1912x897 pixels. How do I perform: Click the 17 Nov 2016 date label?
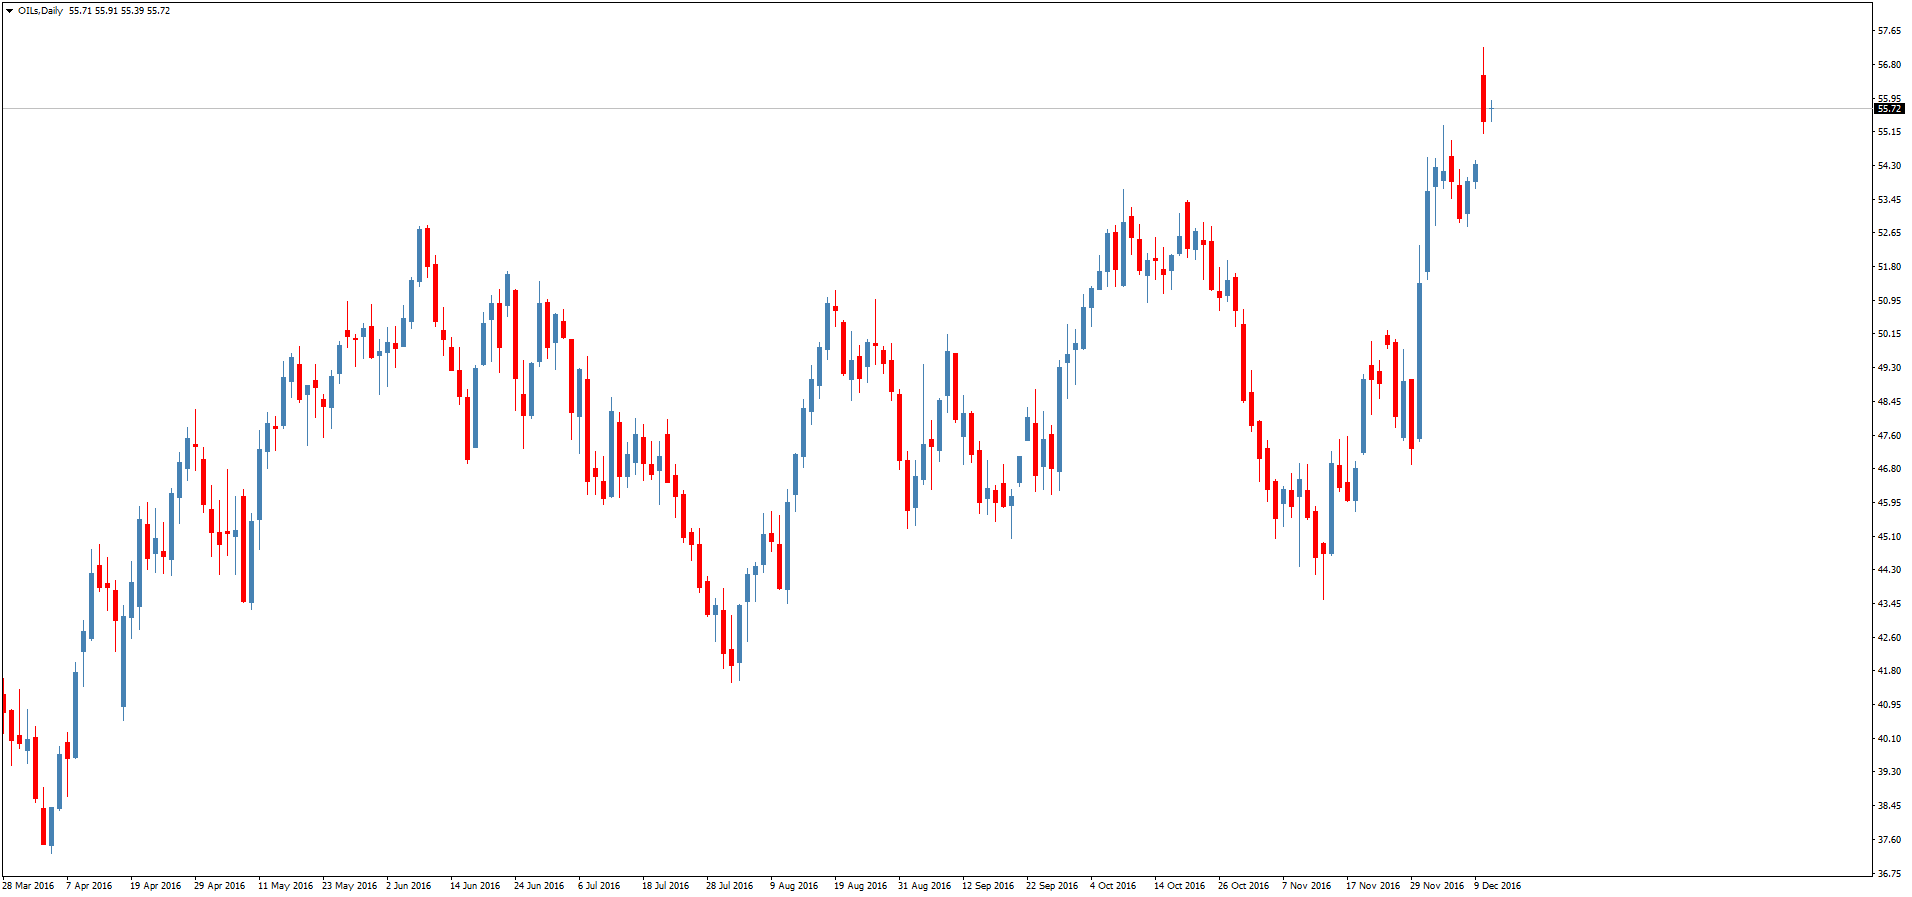(x=1373, y=886)
